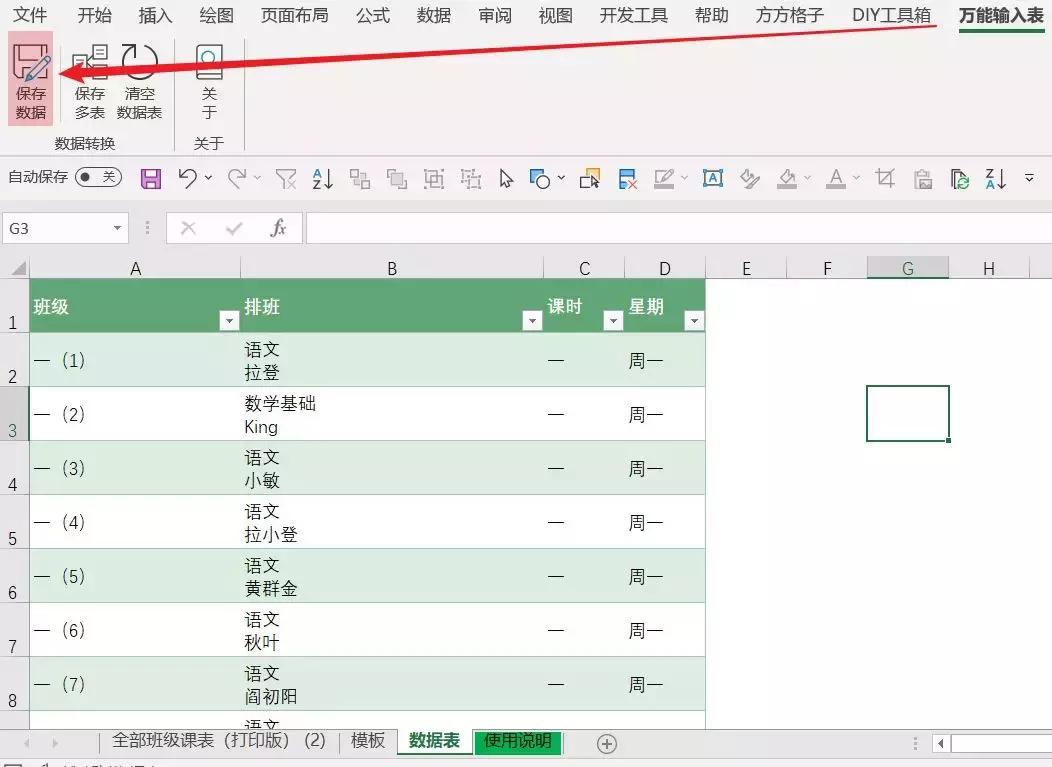The width and height of the screenshot is (1052, 767).
Task: Click the Undo icon in the toolbar
Action: point(190,177)
